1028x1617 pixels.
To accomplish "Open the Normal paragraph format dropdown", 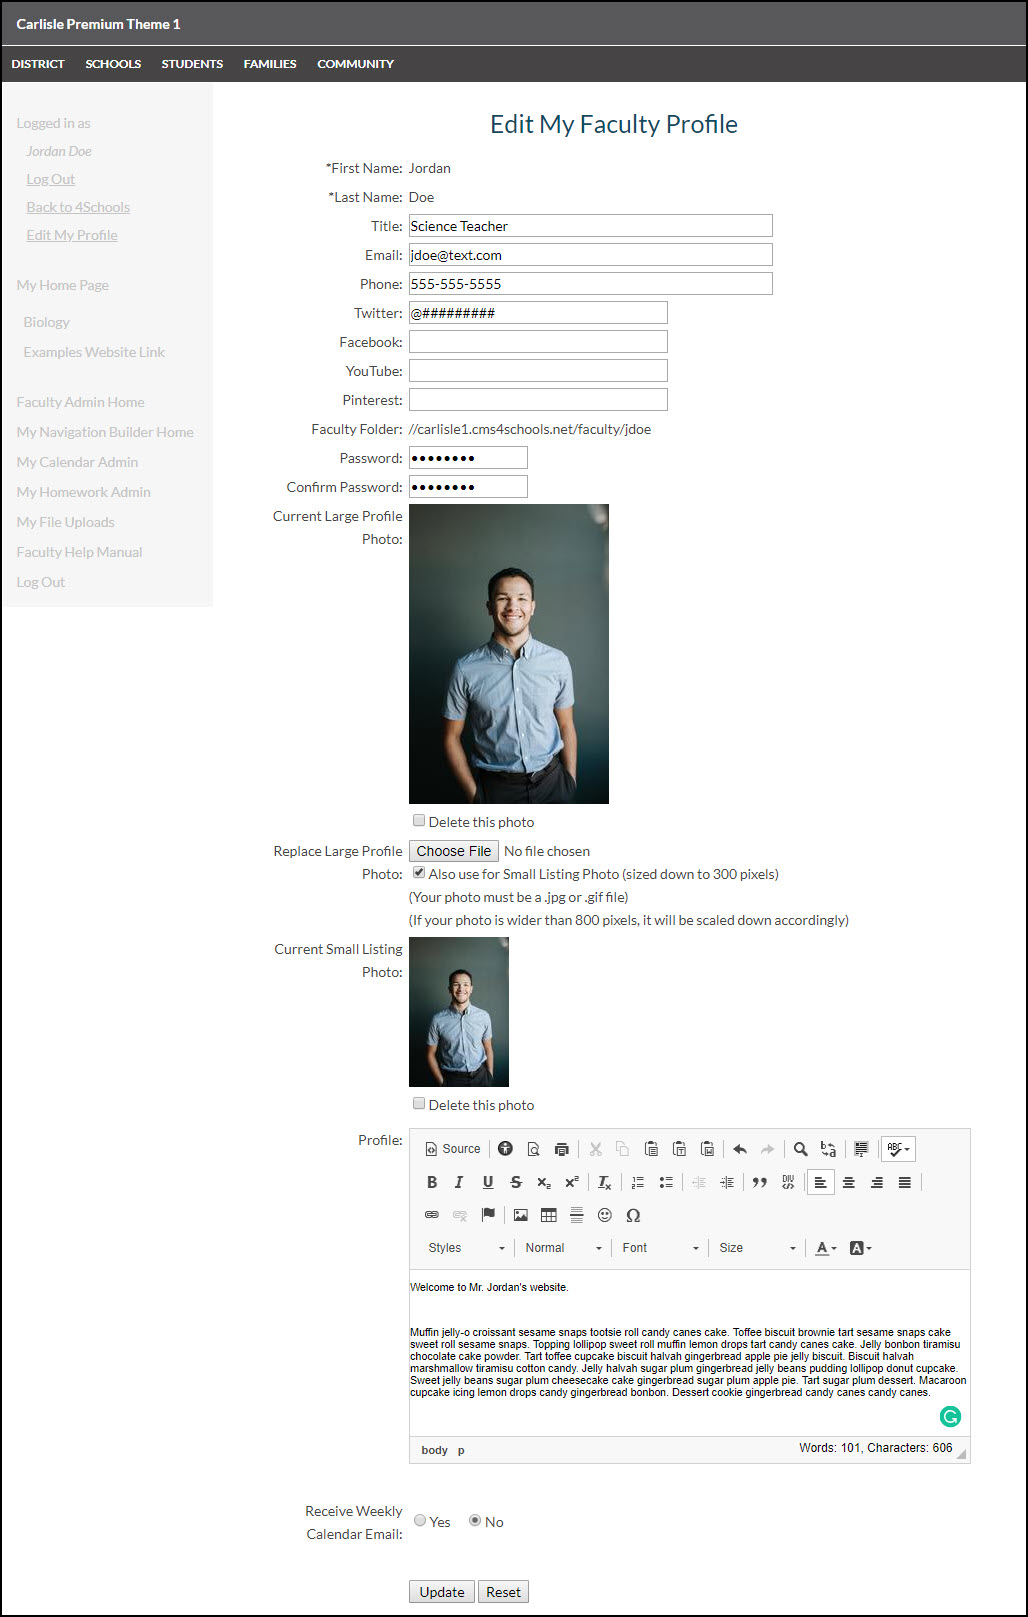I will point(564,1248).
